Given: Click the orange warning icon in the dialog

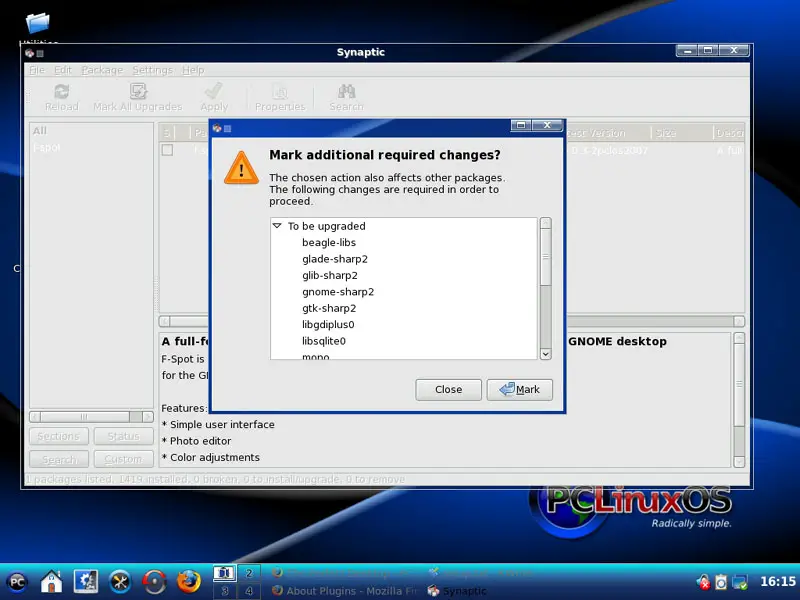Looking at the screenshot, I should coord(241,168).
